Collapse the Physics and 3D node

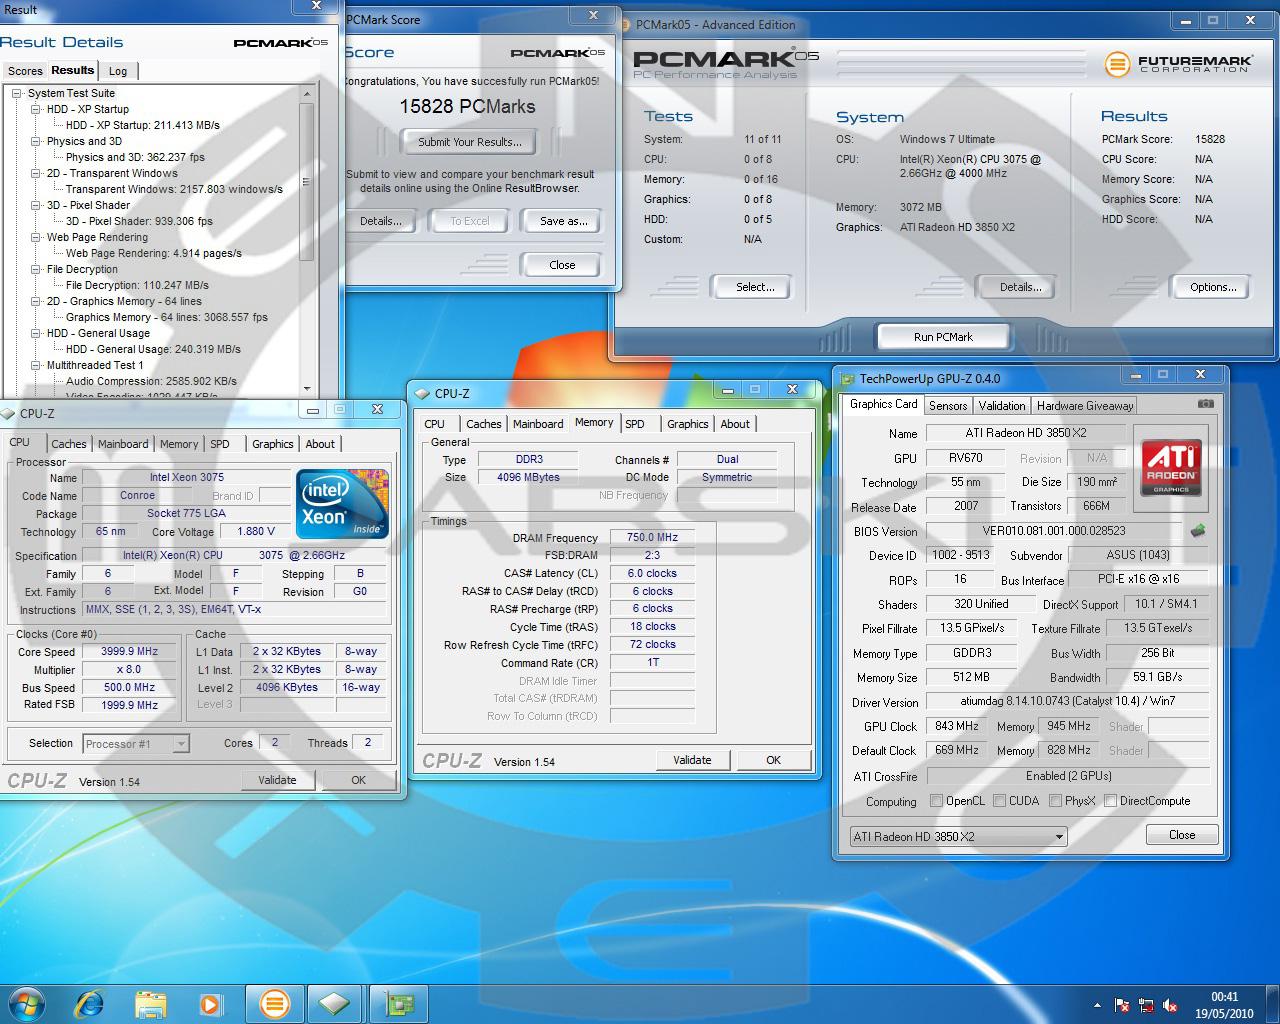(36, 141)
